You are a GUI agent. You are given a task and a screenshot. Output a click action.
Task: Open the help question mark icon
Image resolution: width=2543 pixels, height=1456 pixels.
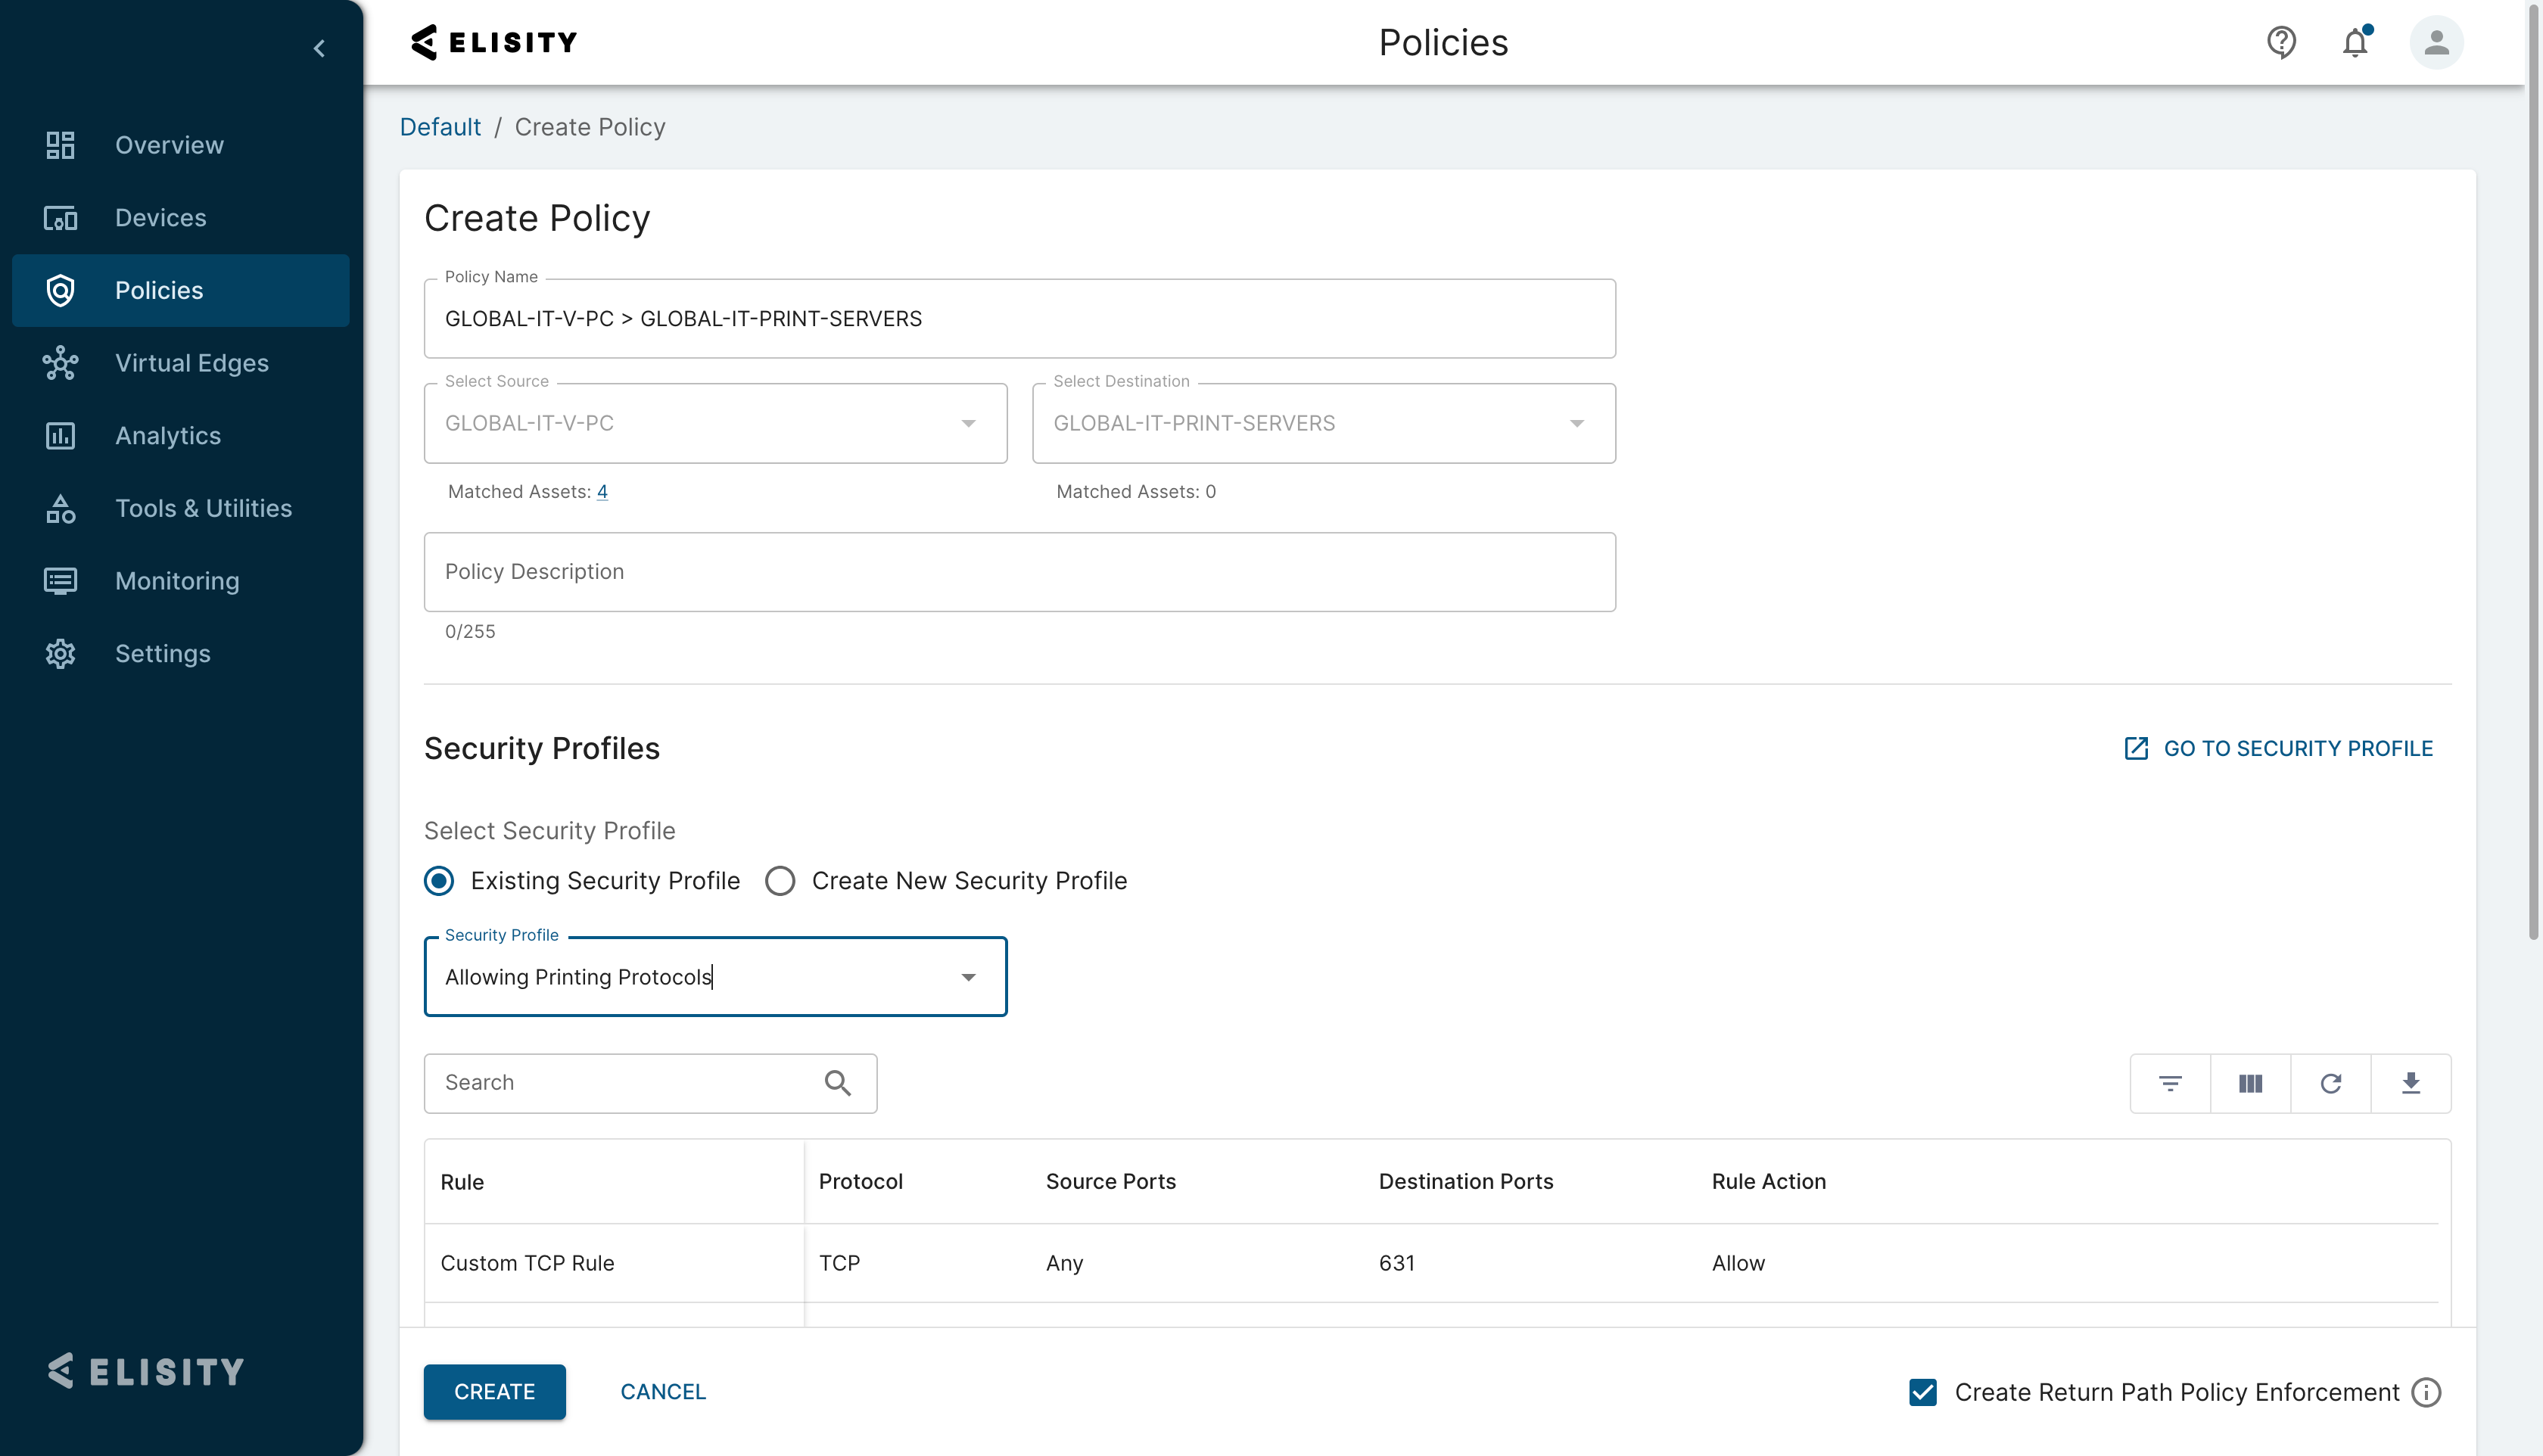point(2280,42)
